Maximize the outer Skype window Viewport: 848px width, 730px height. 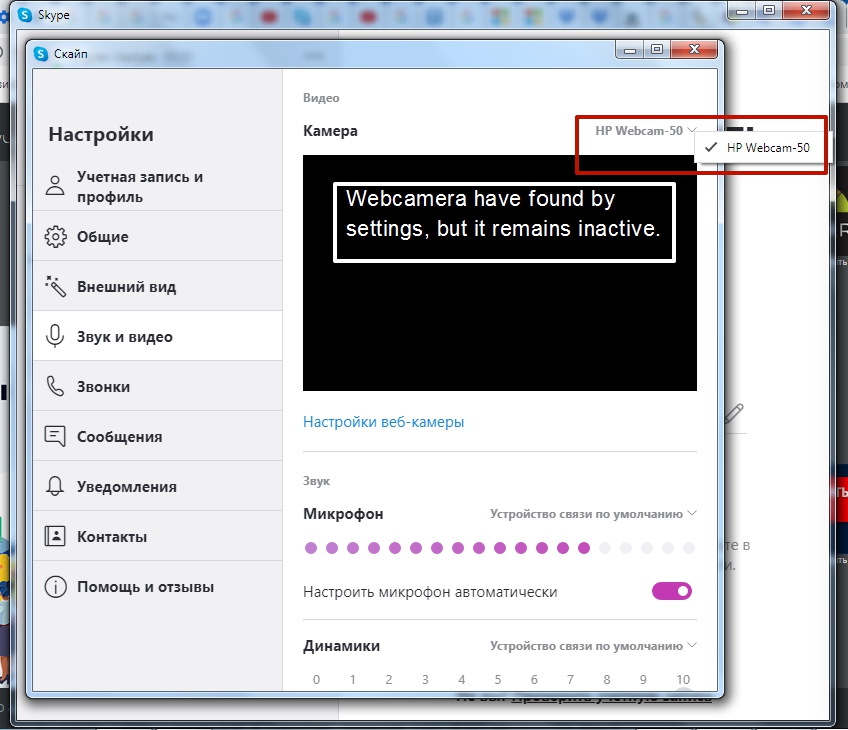coord(768,10)
